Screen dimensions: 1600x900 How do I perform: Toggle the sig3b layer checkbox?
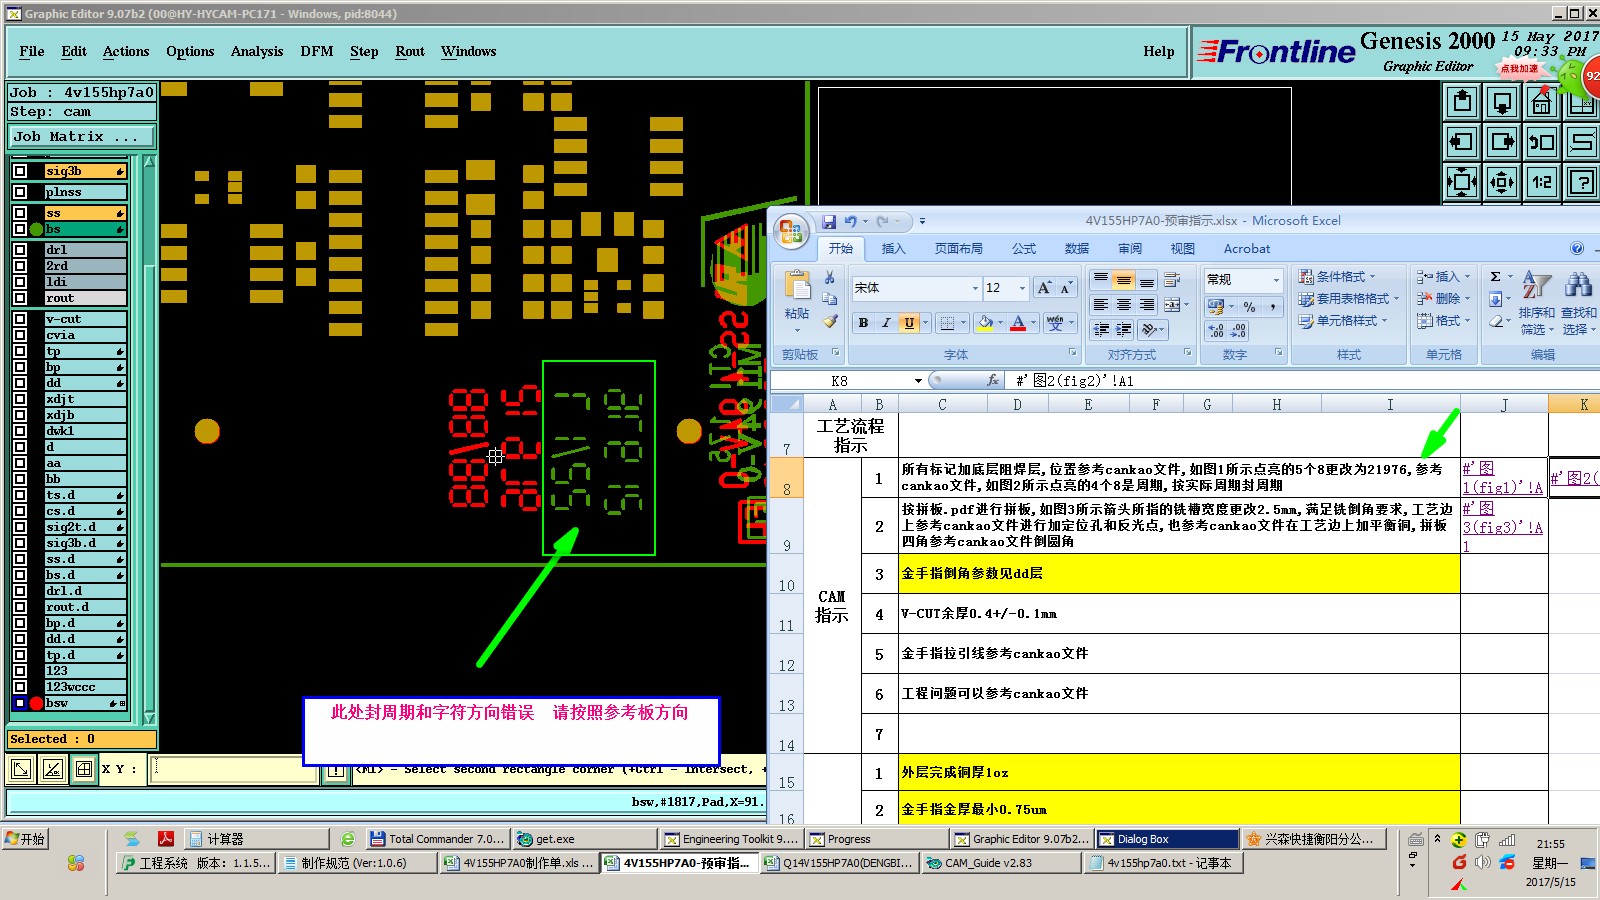tap(20, 171)
